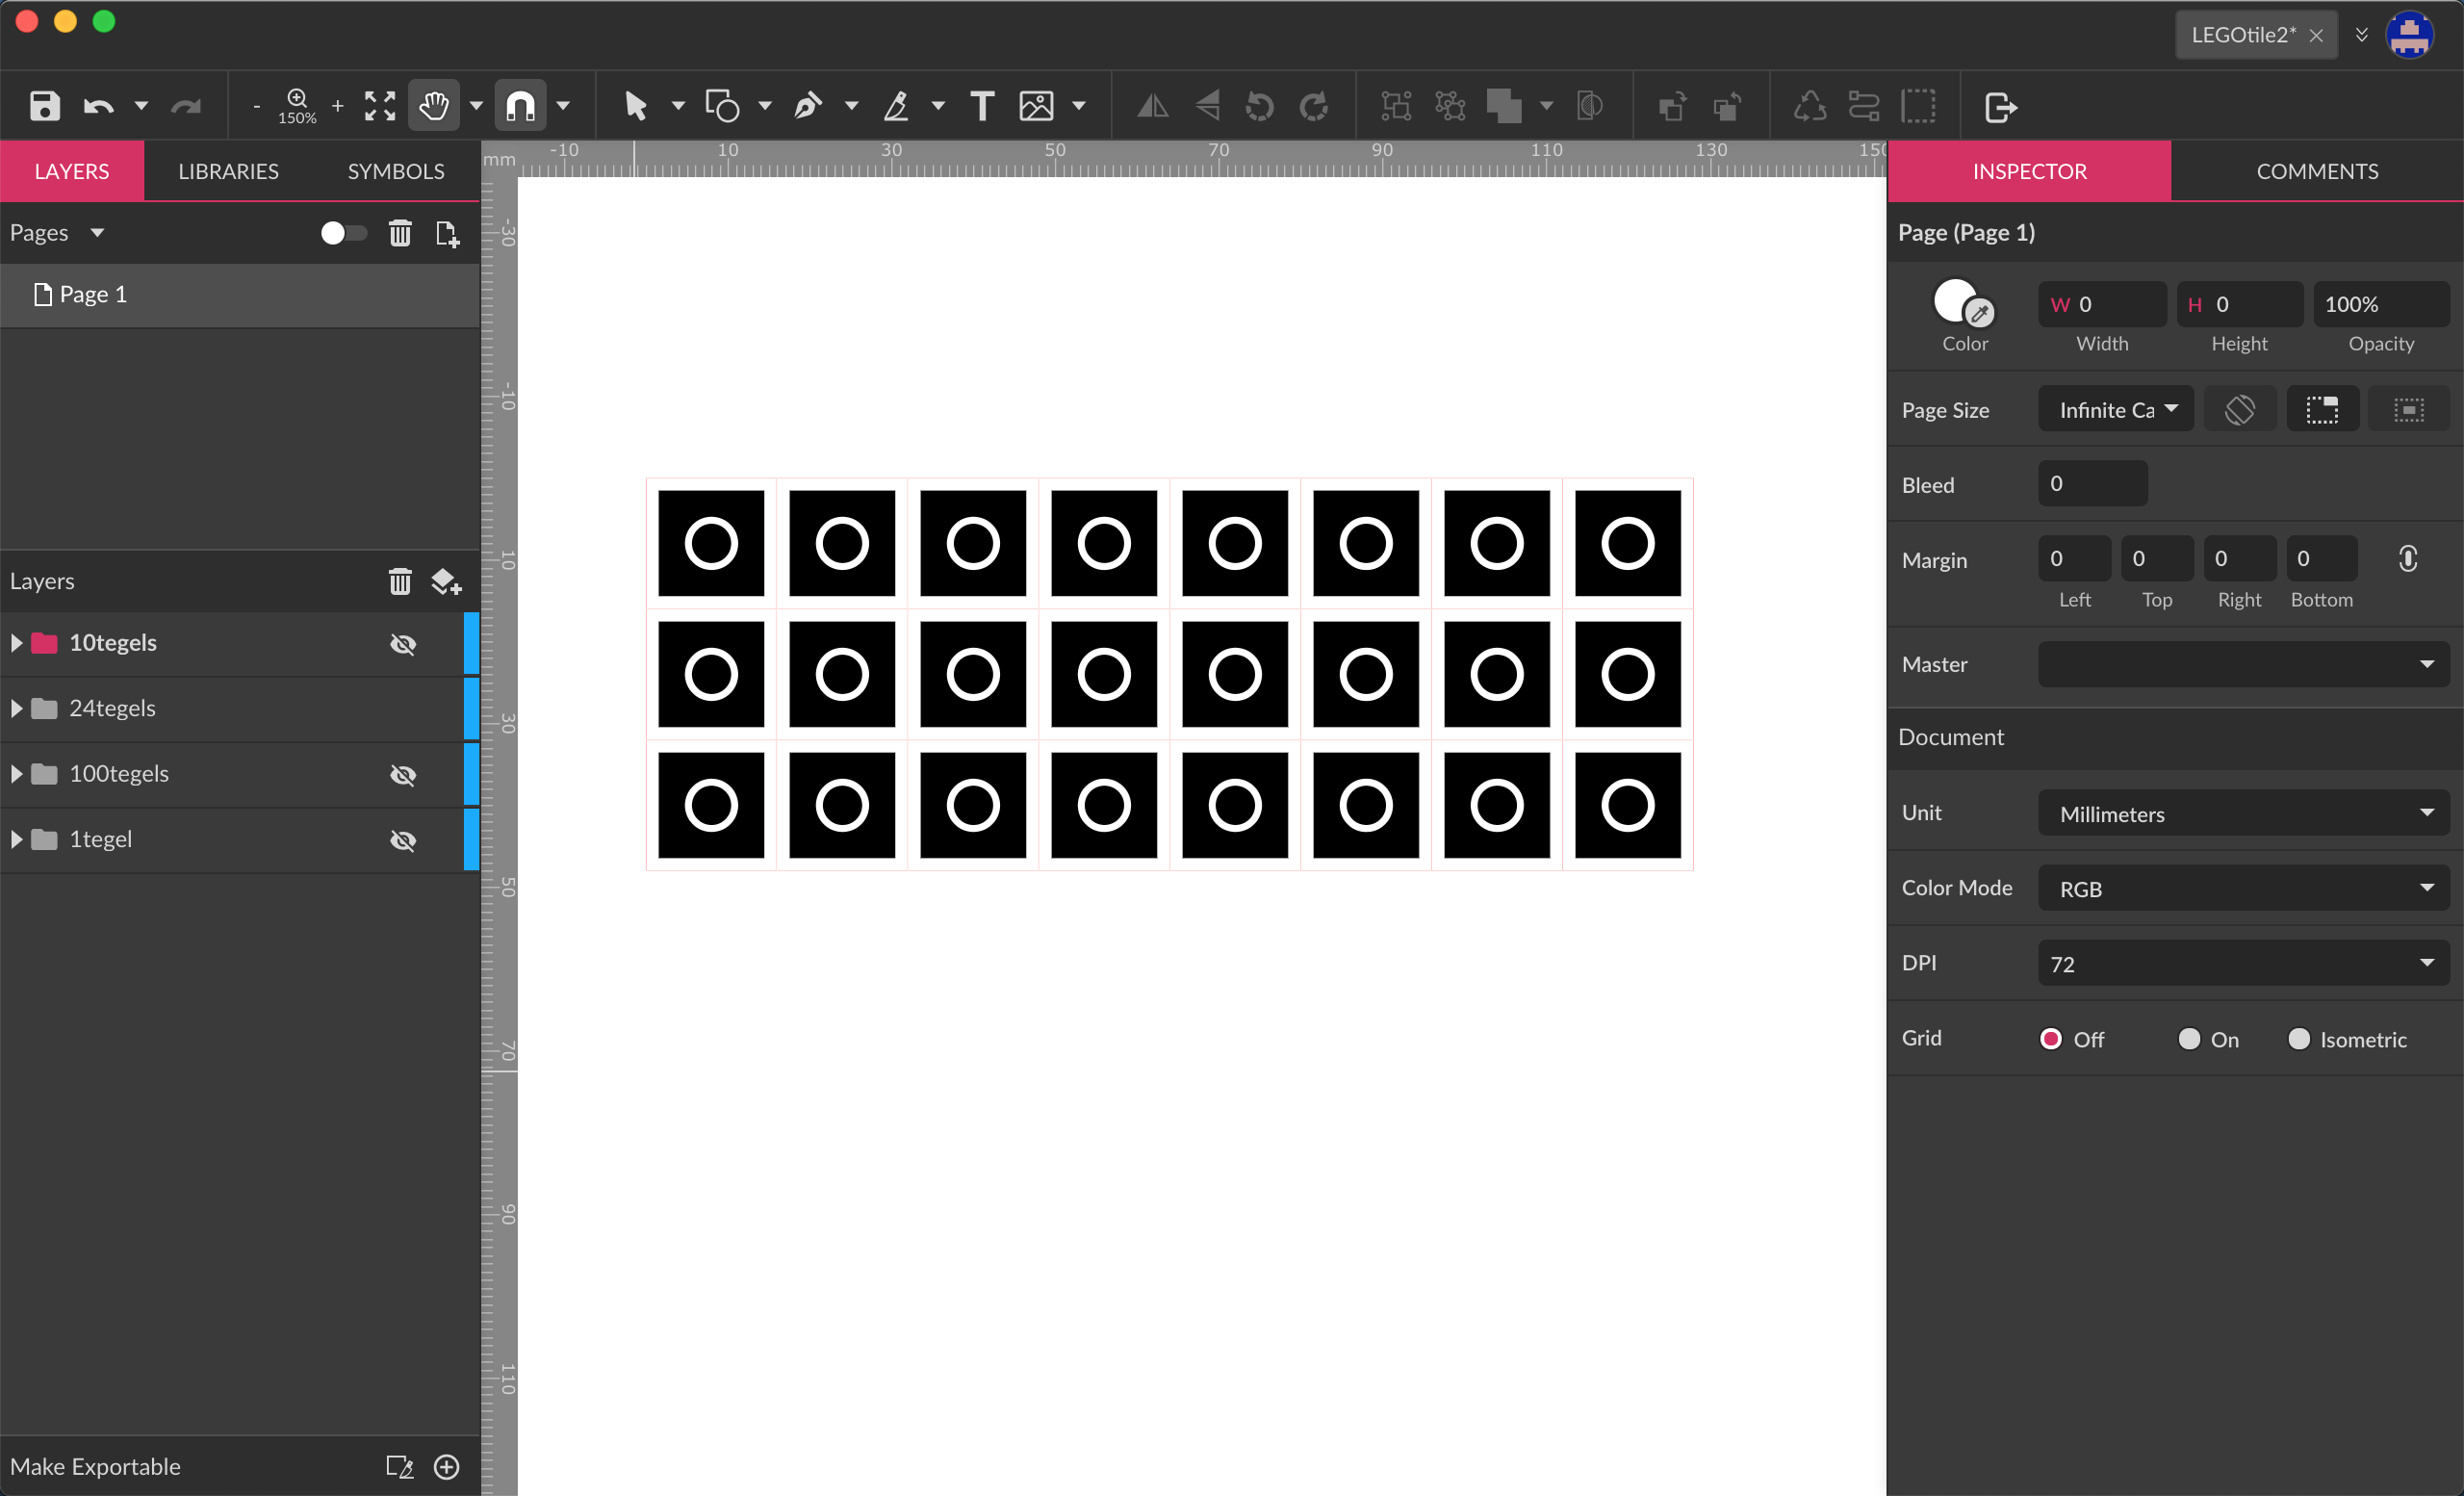This screenshot has height=1496, width=2464.
Task: Switch to the Symbols tab
Action: click(x=396, y=171)
